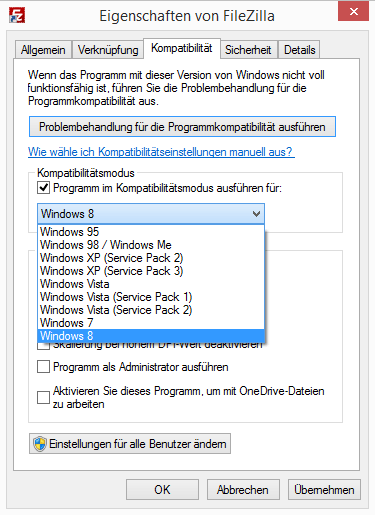
Task: Switch to the Allgemein tab
Action: (43, 50)
